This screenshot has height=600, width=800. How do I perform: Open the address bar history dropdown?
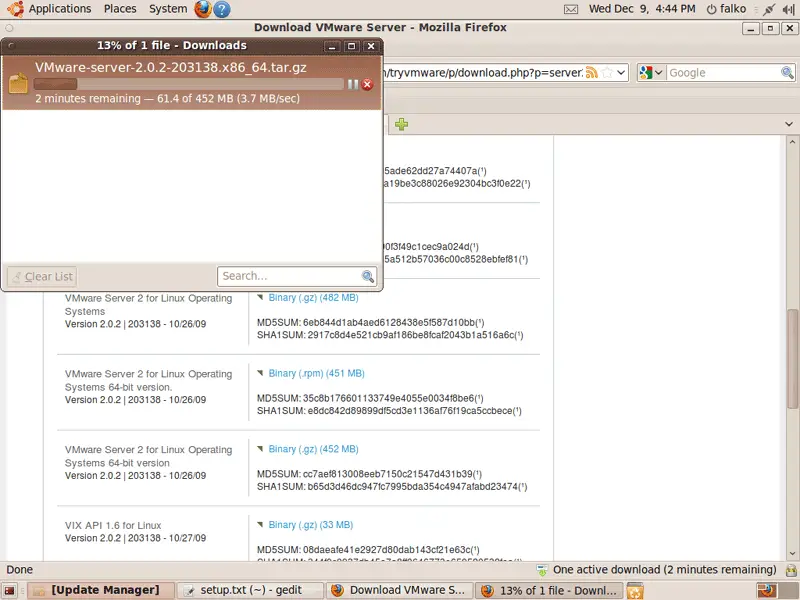click(x=621, y=73)
